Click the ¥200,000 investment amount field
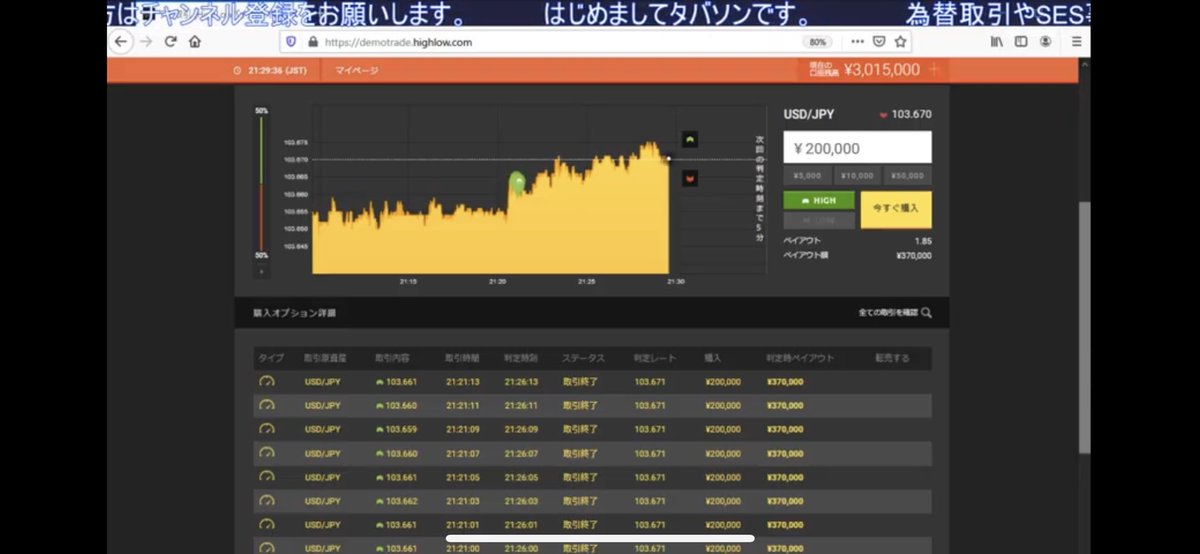 tap(857, 148)
